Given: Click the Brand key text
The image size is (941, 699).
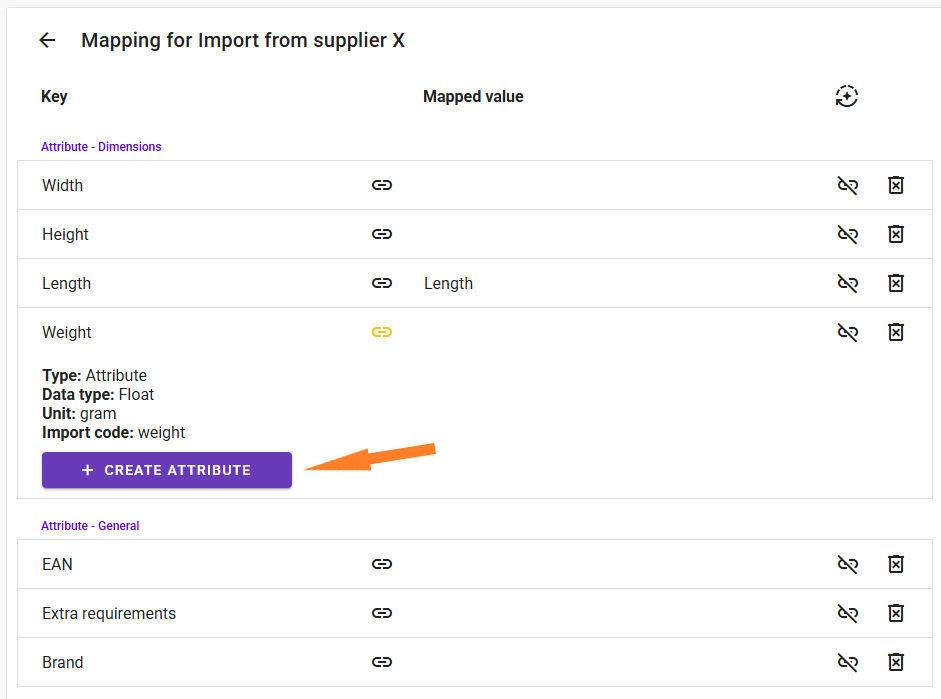Looking at the screenshot, I should tap(62, 662).
